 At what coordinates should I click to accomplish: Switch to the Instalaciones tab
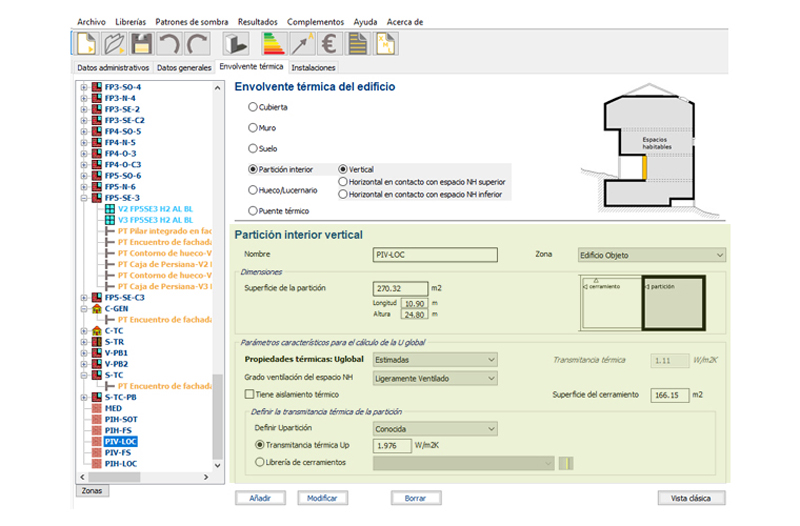[x=313, y=68]
